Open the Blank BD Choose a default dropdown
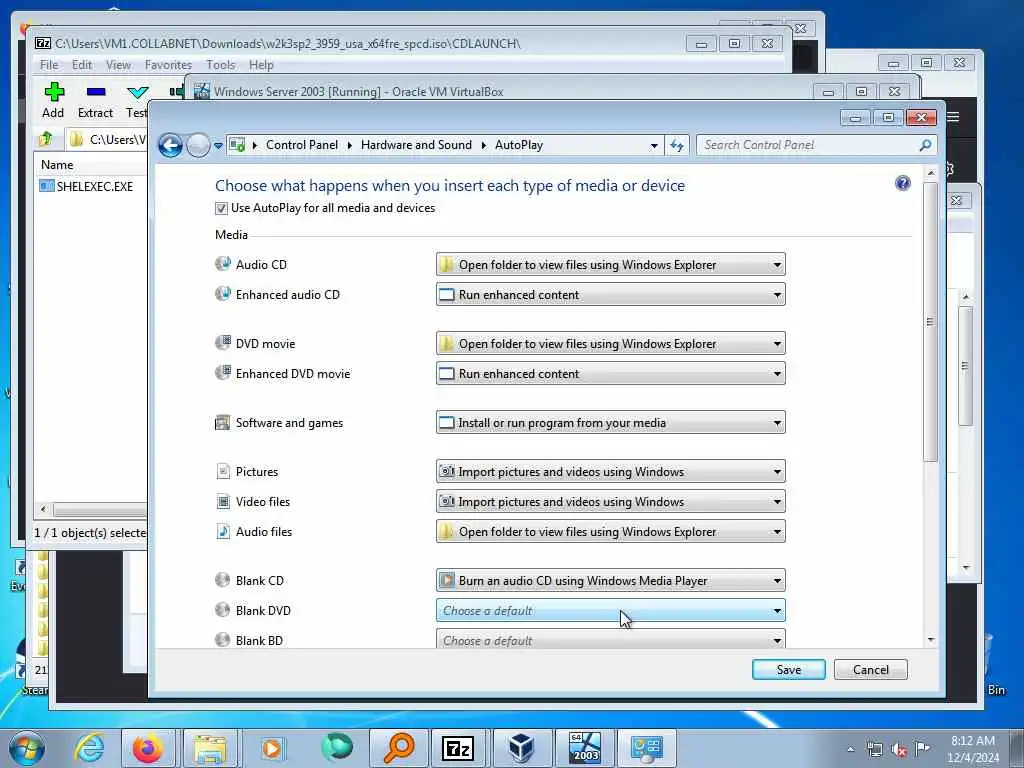 point(611,639)
